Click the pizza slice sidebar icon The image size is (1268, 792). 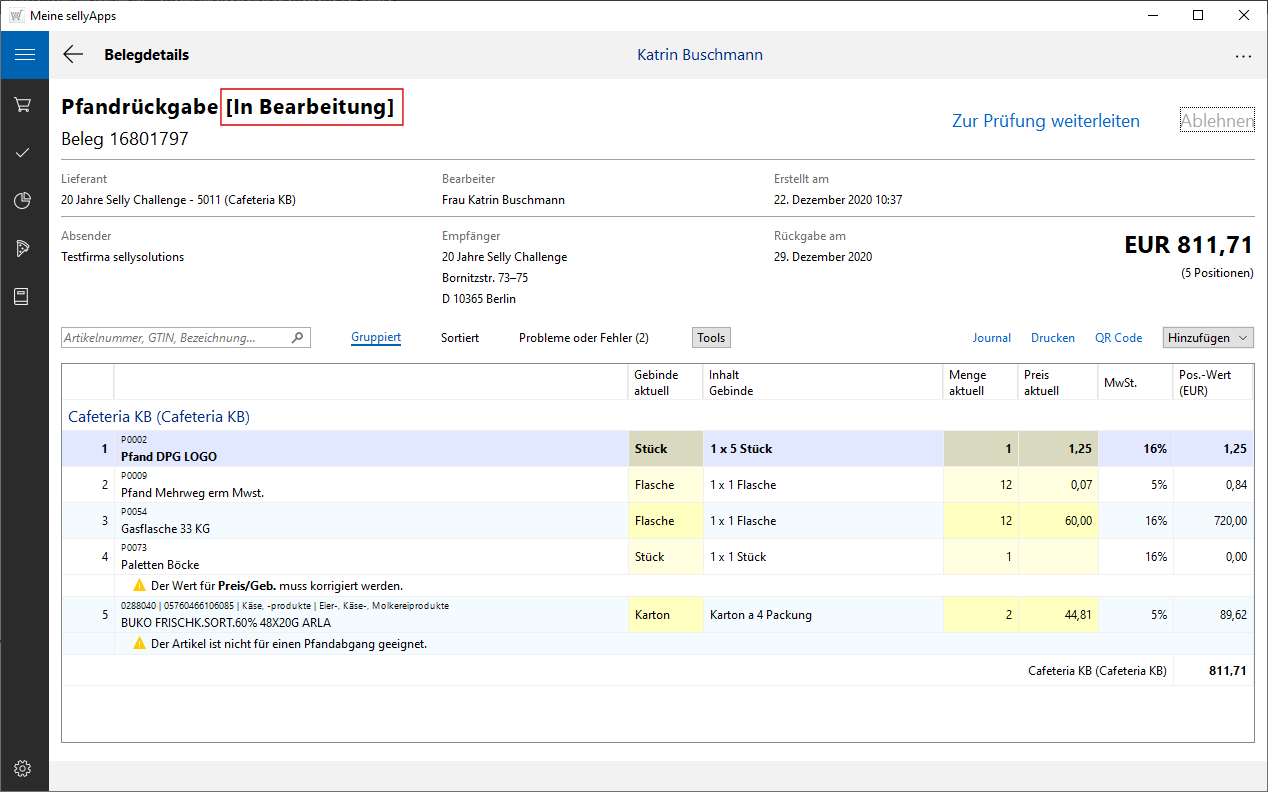click(x=24, y=248)
